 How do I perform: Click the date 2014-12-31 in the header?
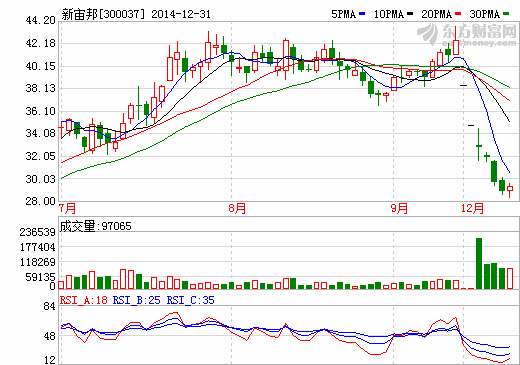click(x=181, y=14)
